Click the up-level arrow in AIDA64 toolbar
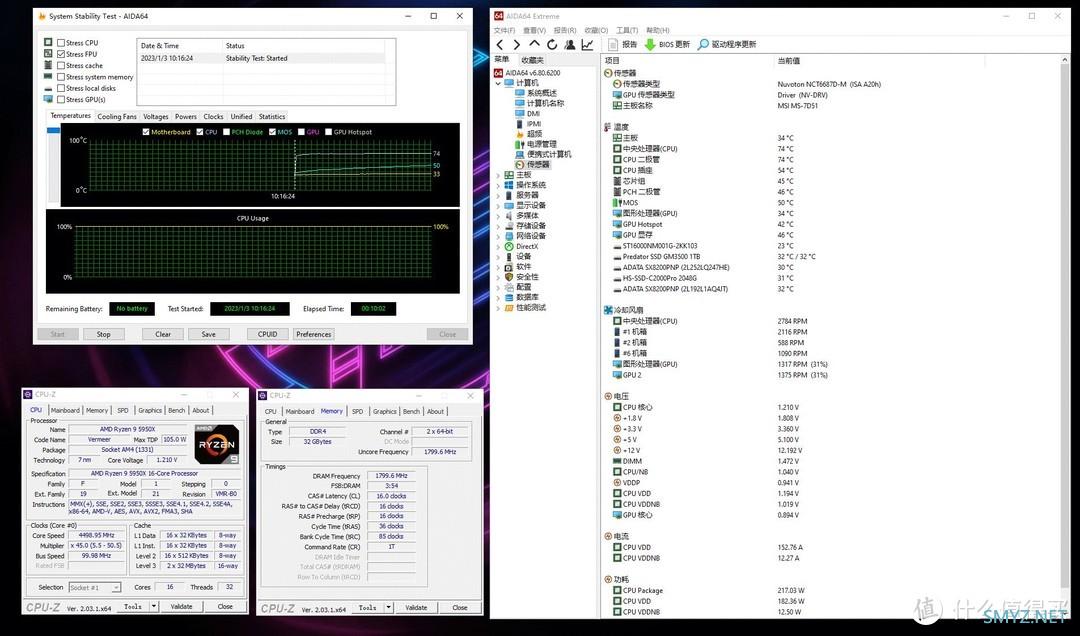Viewport: 1080px width, 636px height. [534, 45]
